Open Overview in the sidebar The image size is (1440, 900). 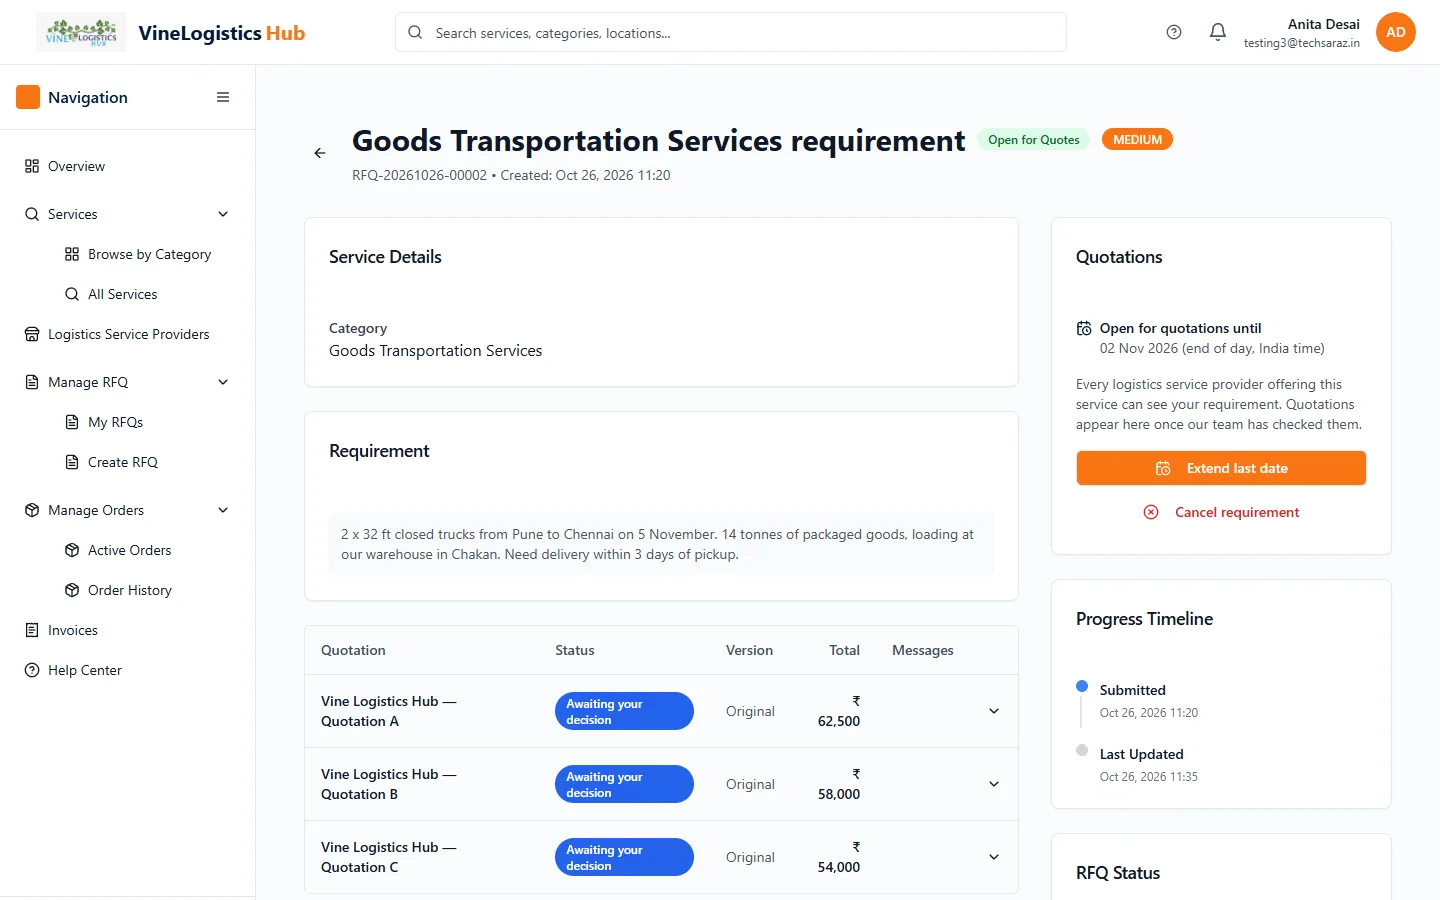[127, 166]
